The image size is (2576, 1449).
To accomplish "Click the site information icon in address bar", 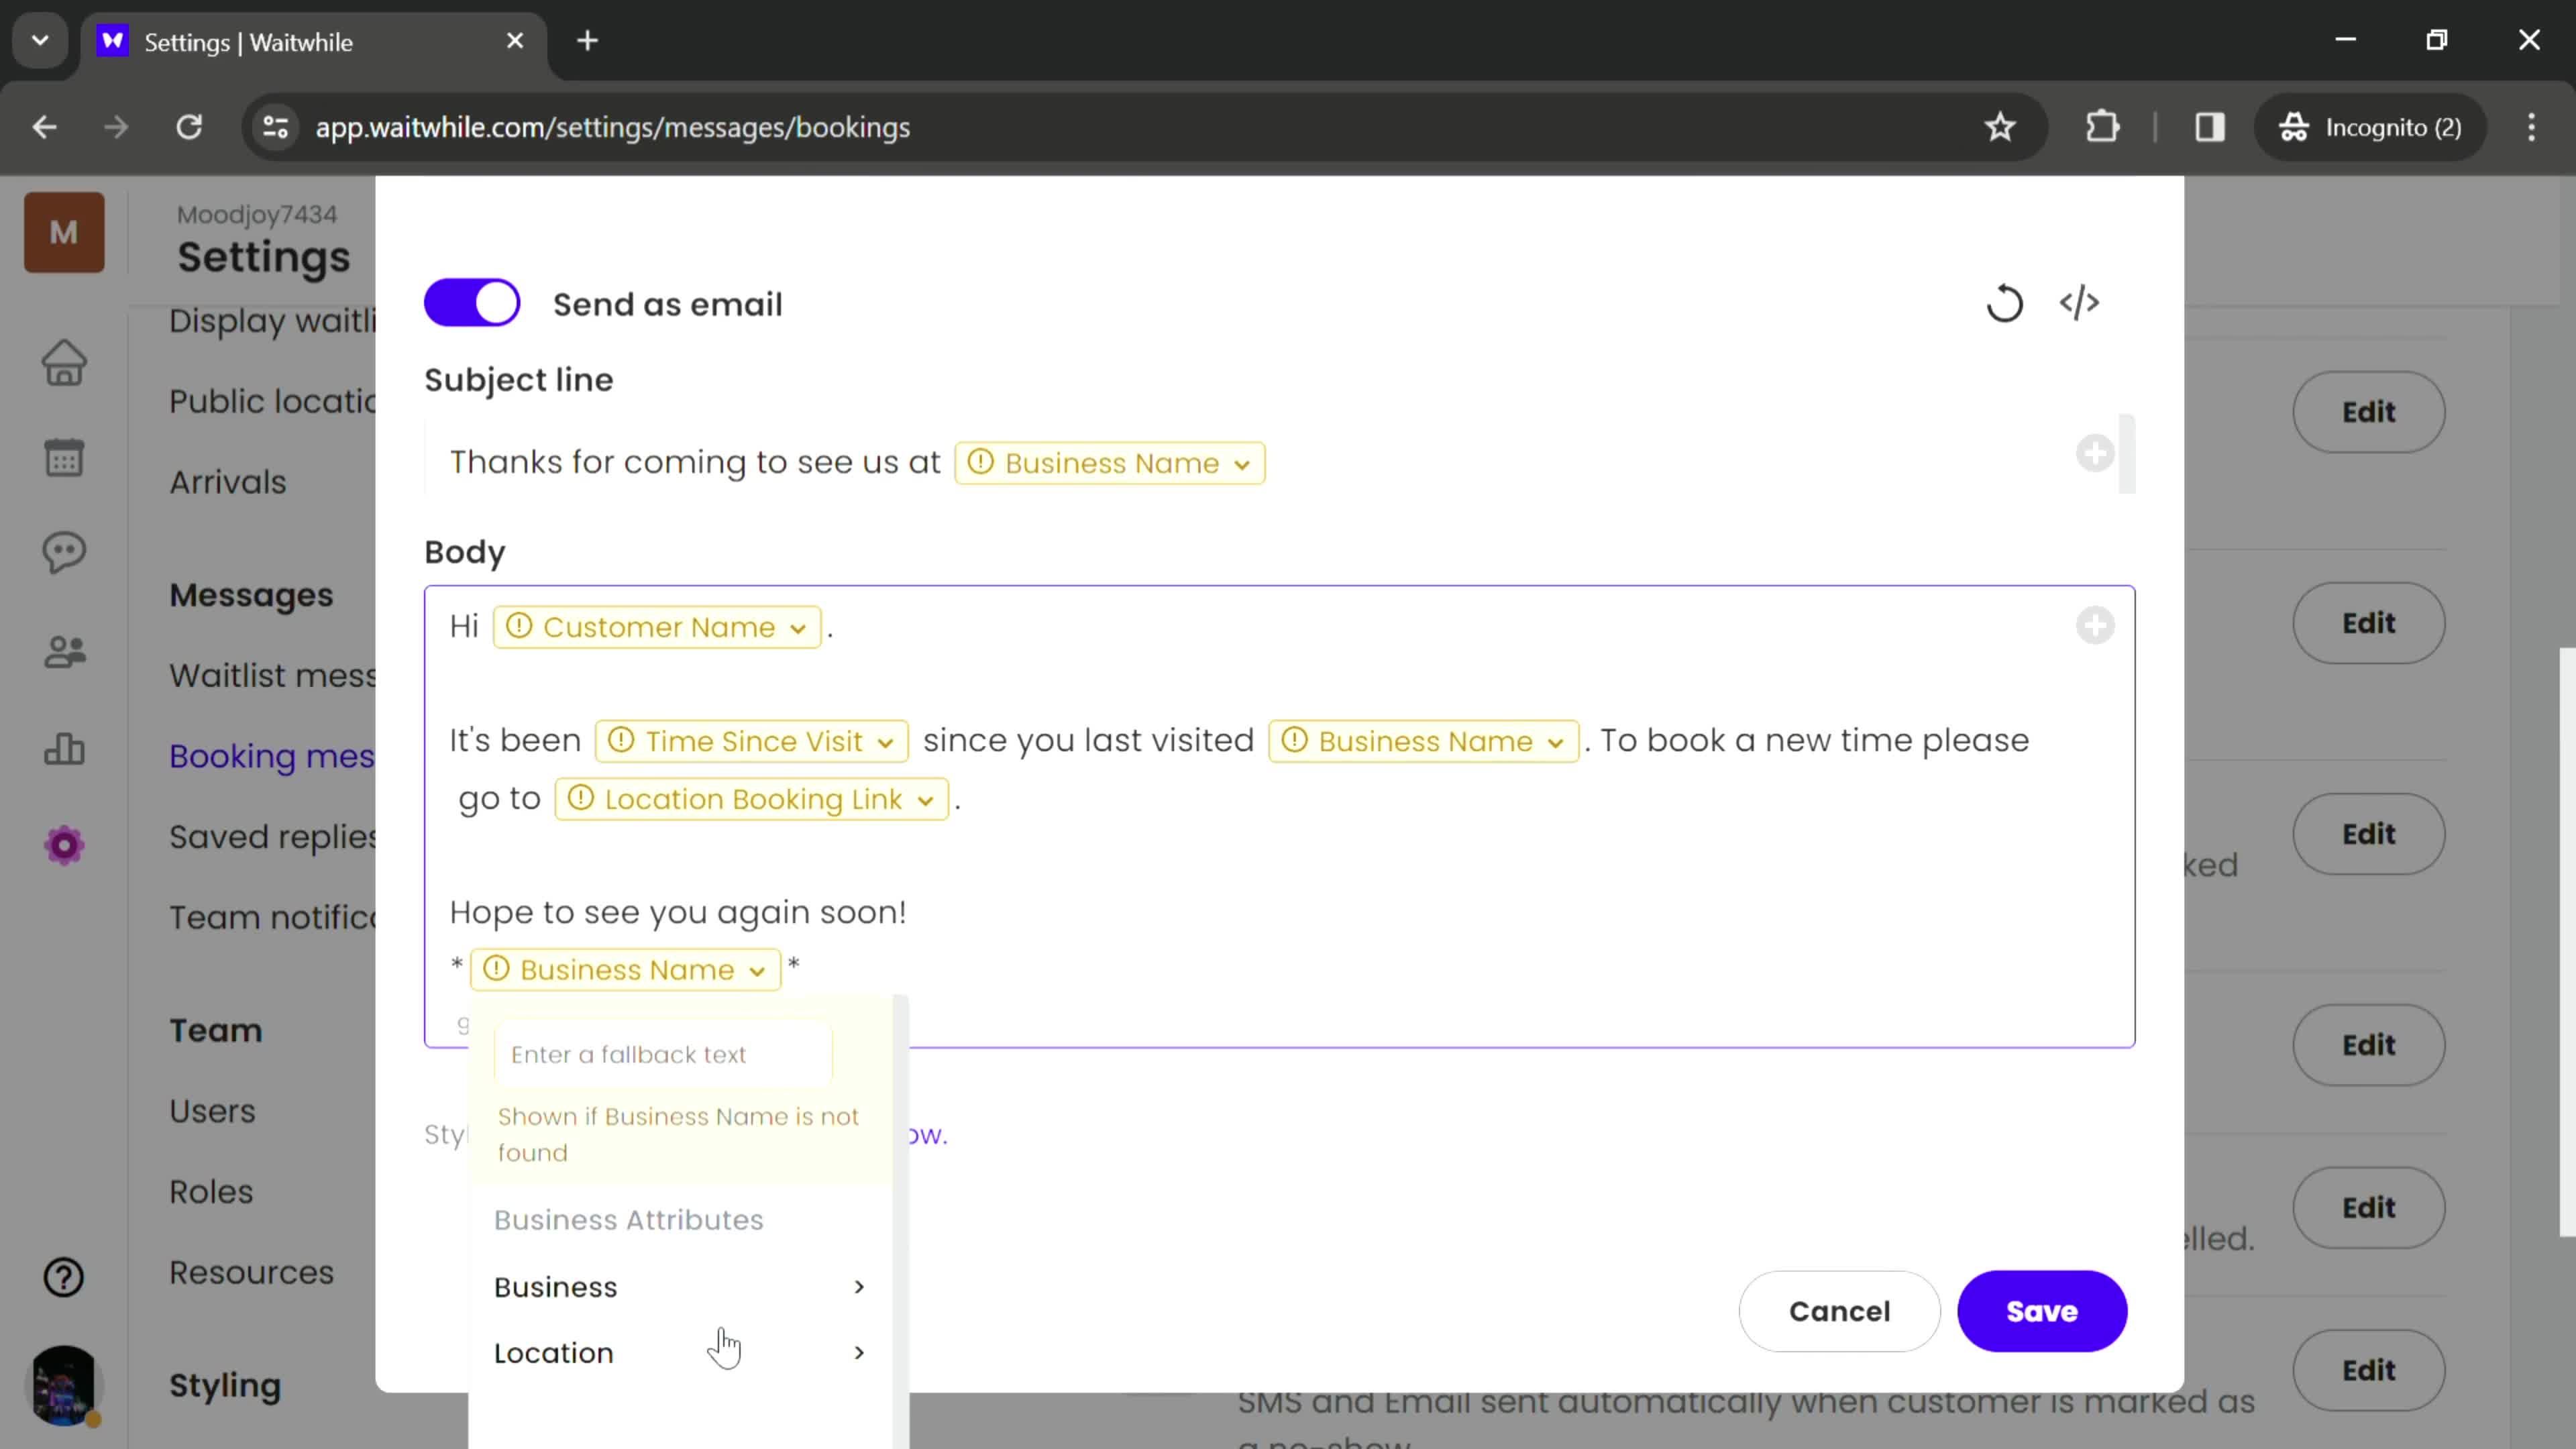I will tap(275, 127).
